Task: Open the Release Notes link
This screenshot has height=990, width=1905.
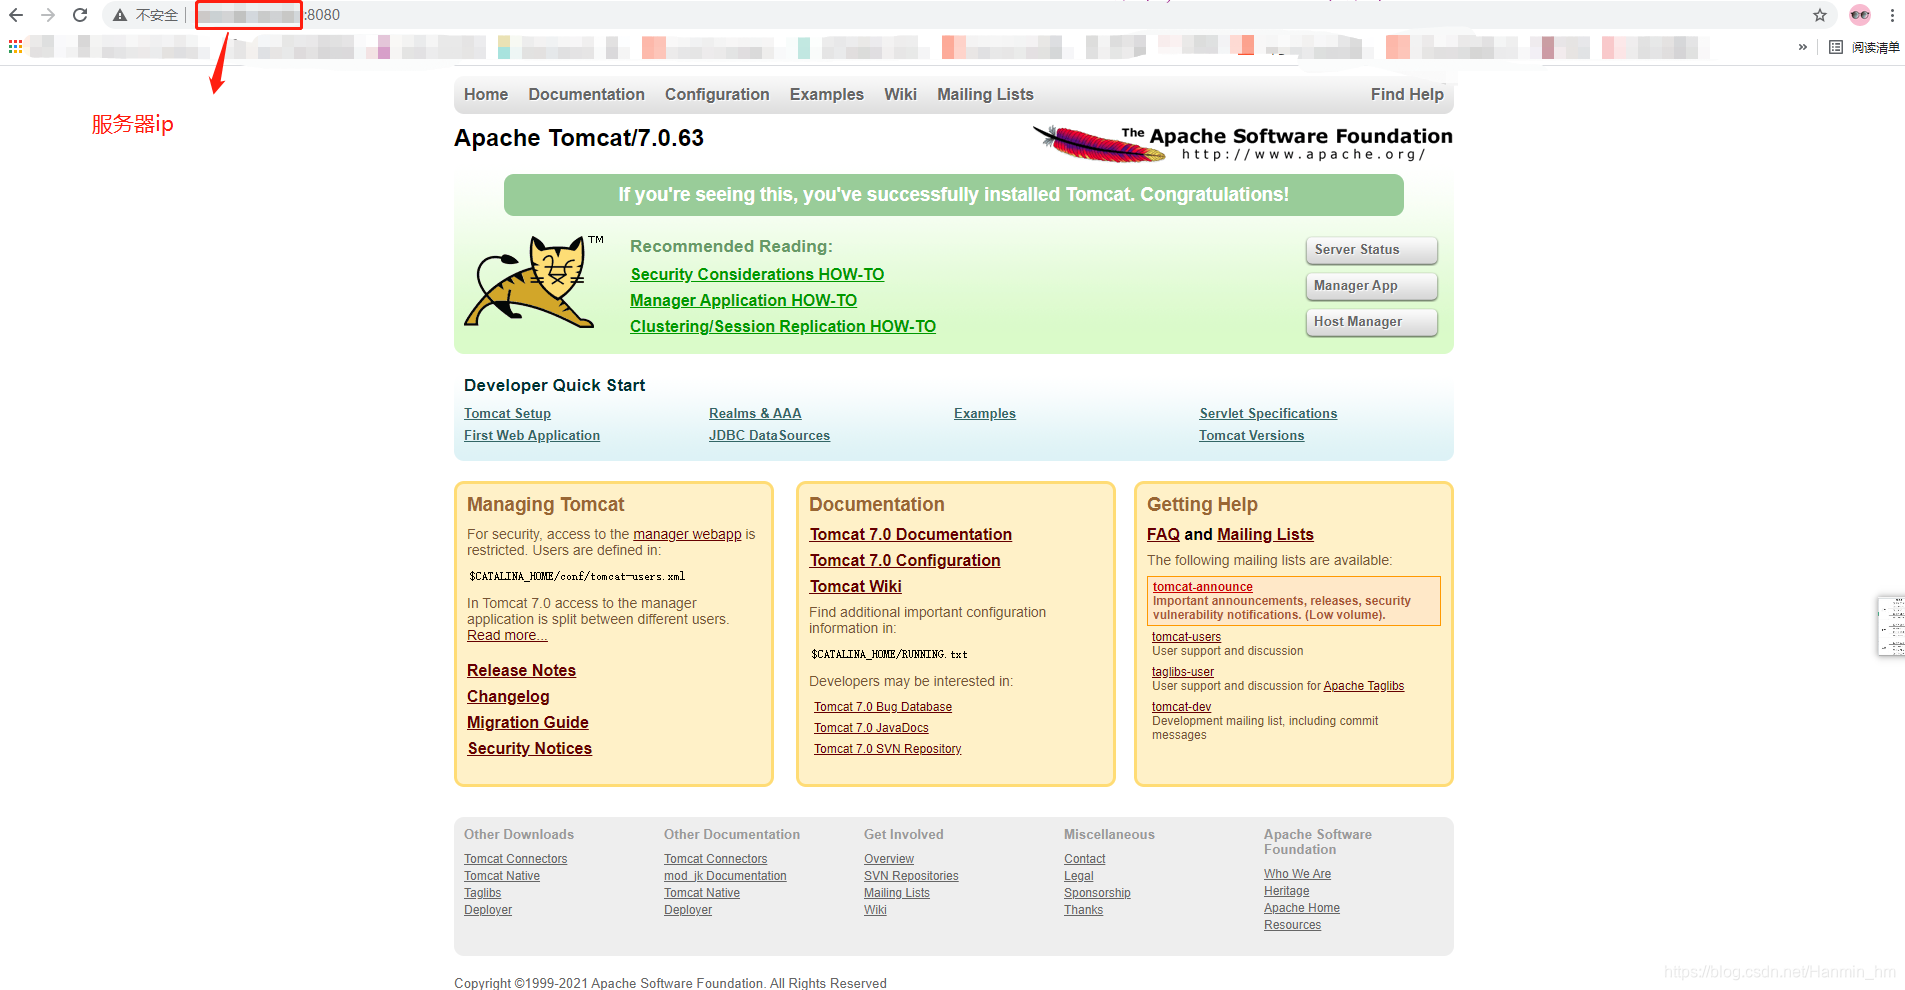Action: (521, 670)
